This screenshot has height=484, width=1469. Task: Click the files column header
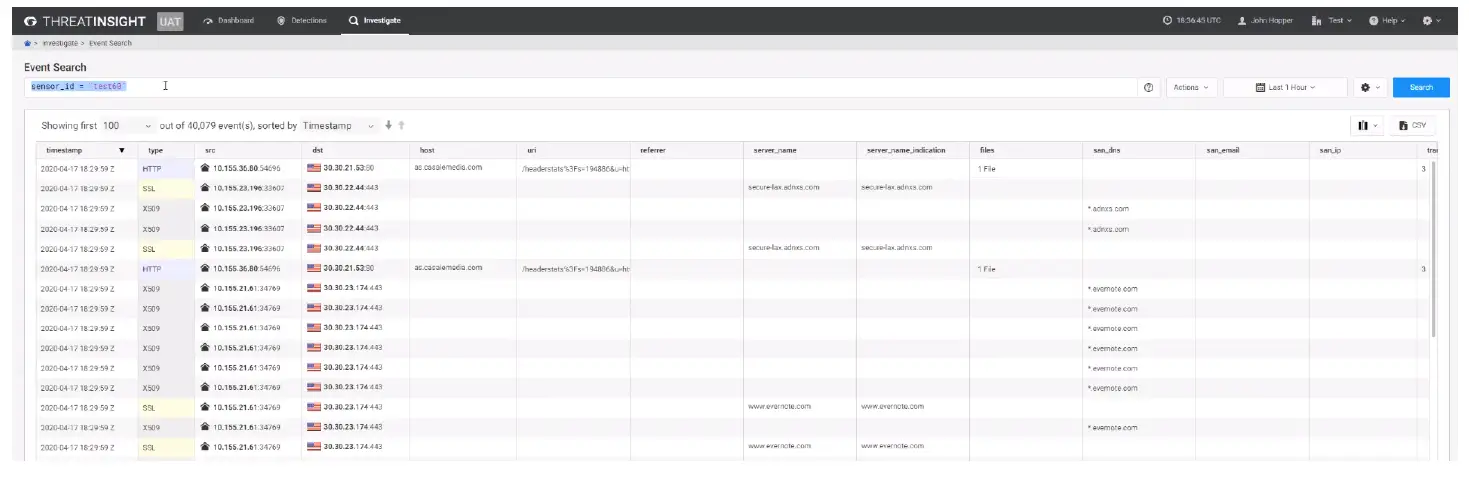tap(1026, 150)
